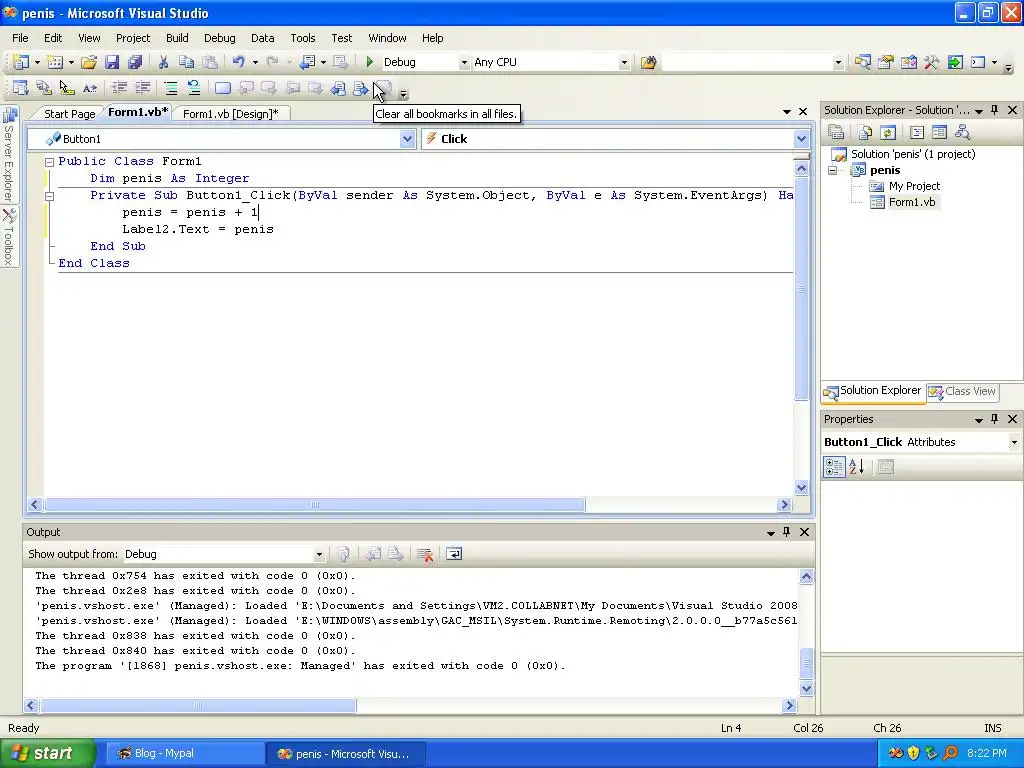The image size is (1024, 768).
Task: Open the Command Window toolbar icon
Action: [x=978, y=62]
